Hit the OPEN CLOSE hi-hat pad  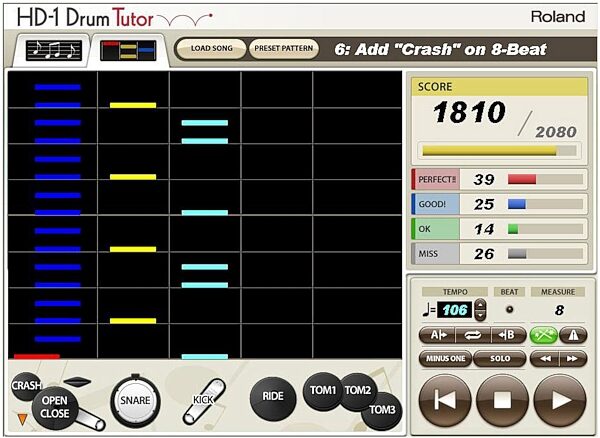point(55,407)
